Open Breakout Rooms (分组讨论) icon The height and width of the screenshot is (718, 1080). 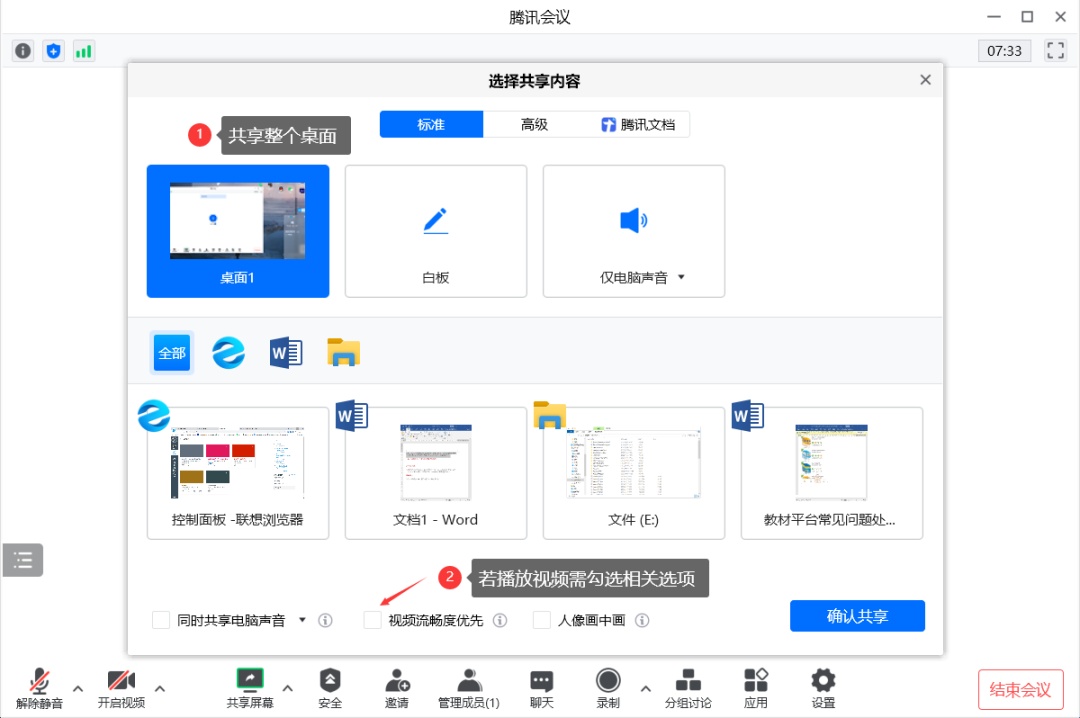click(x=688, y=681)
